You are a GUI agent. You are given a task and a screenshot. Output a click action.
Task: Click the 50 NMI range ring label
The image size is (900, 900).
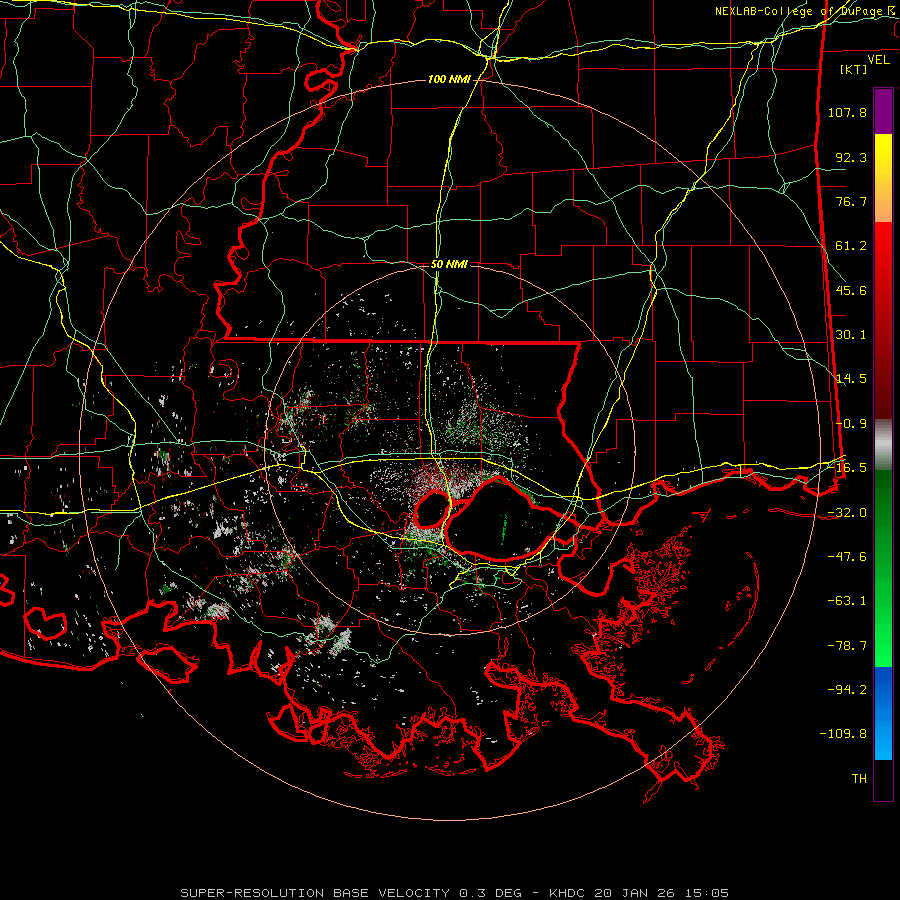[449, 264]
